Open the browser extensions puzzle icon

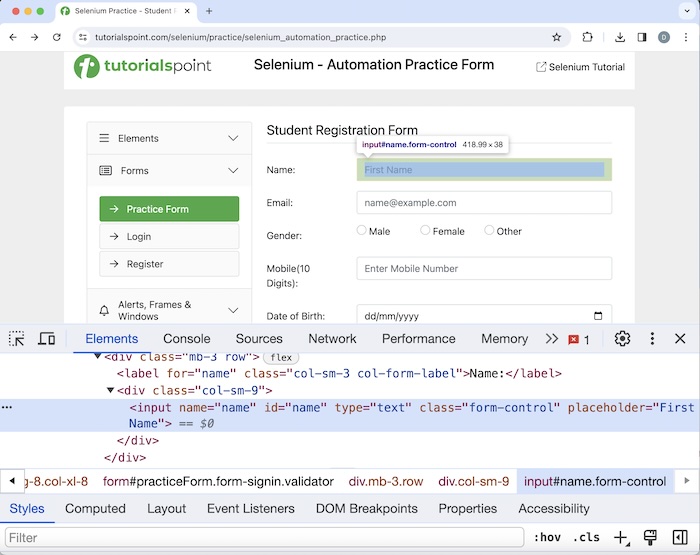(x=588, y=37)
